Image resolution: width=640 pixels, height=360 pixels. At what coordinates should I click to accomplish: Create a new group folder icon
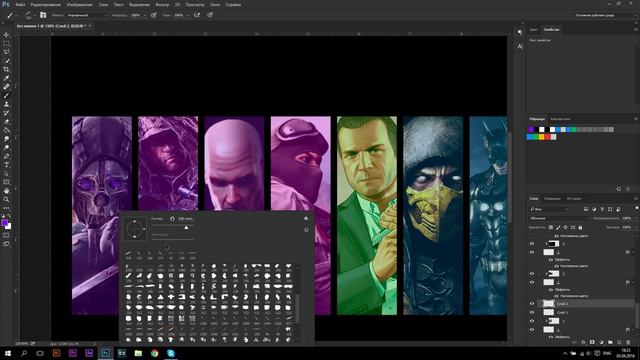pos(610,342)
